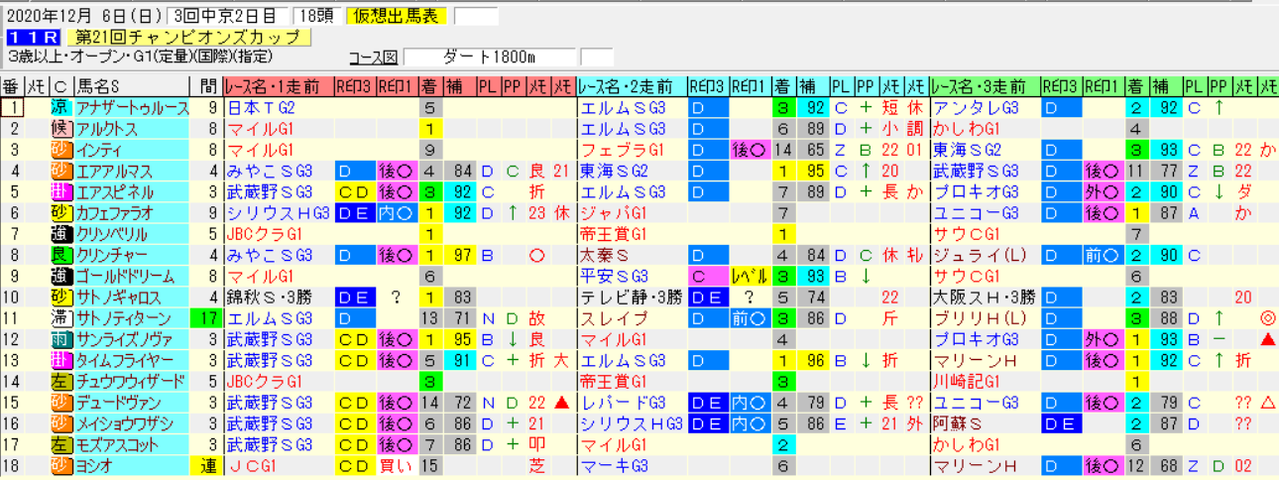Viewport: 1279px width, 480px height.
Task: Click the 買い cell in ヨシオ row
Action: [397, 465]
